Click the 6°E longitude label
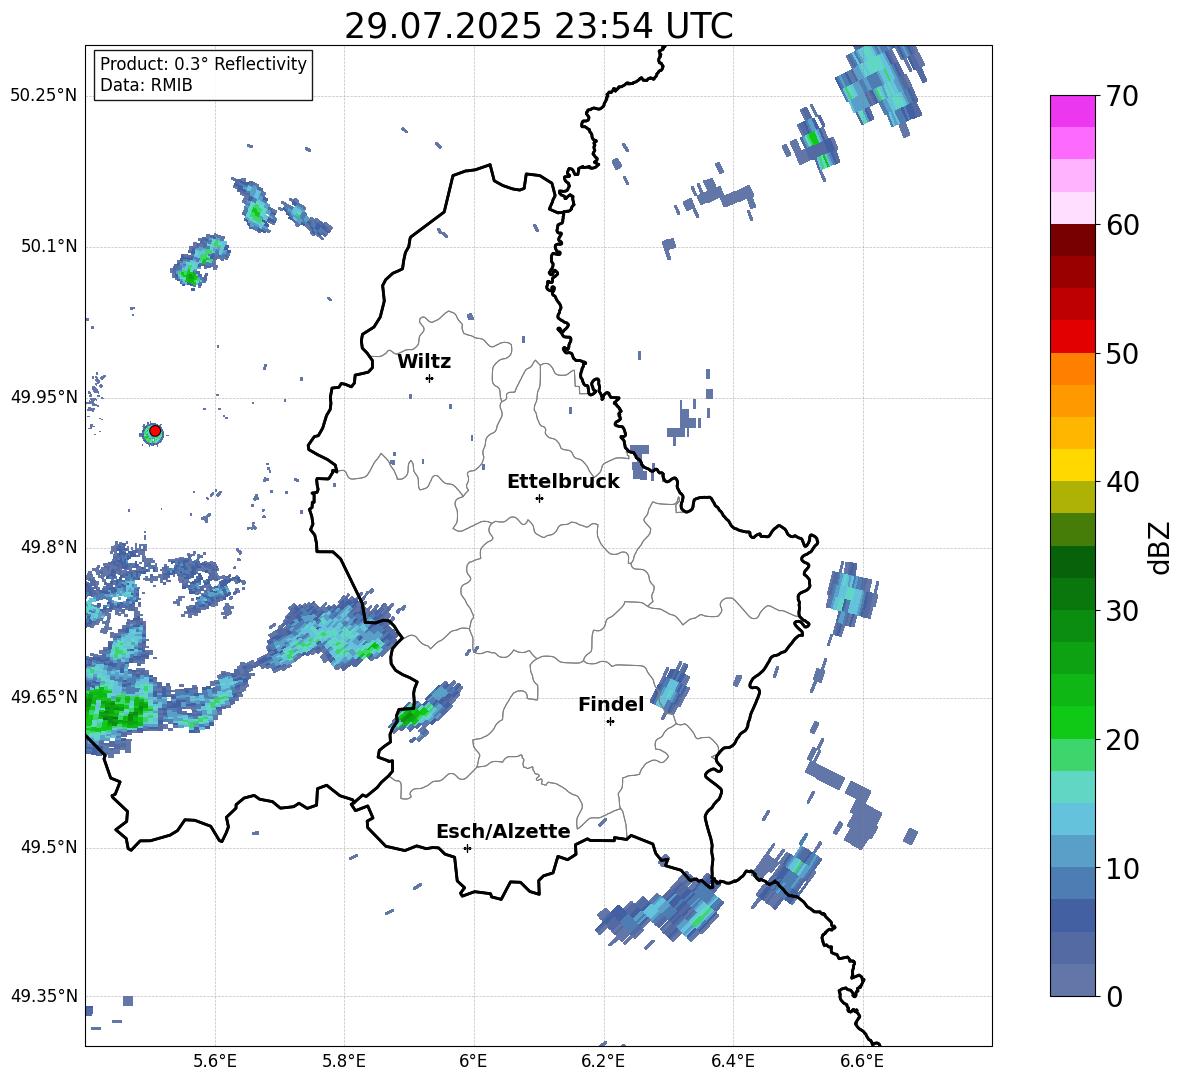Screen dimensions: 1184x1081 [473, 1061]
